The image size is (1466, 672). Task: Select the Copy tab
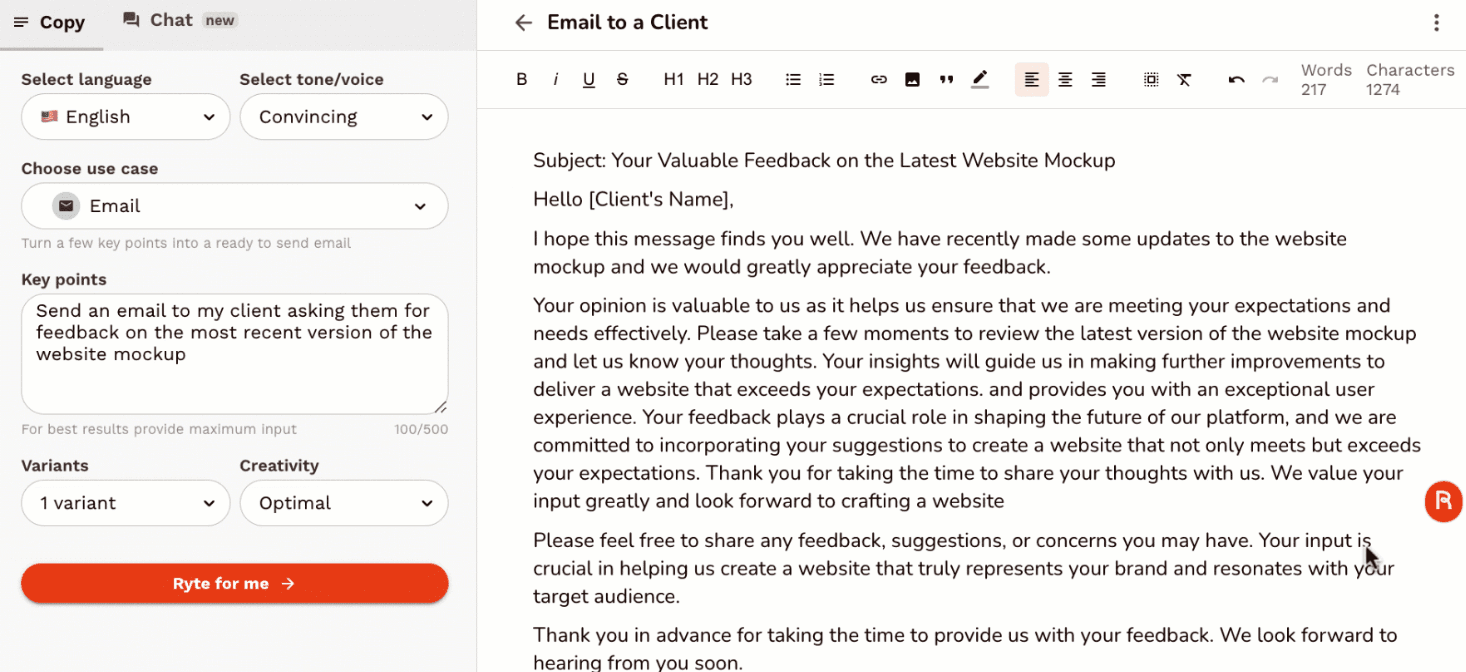click(50, 23)
